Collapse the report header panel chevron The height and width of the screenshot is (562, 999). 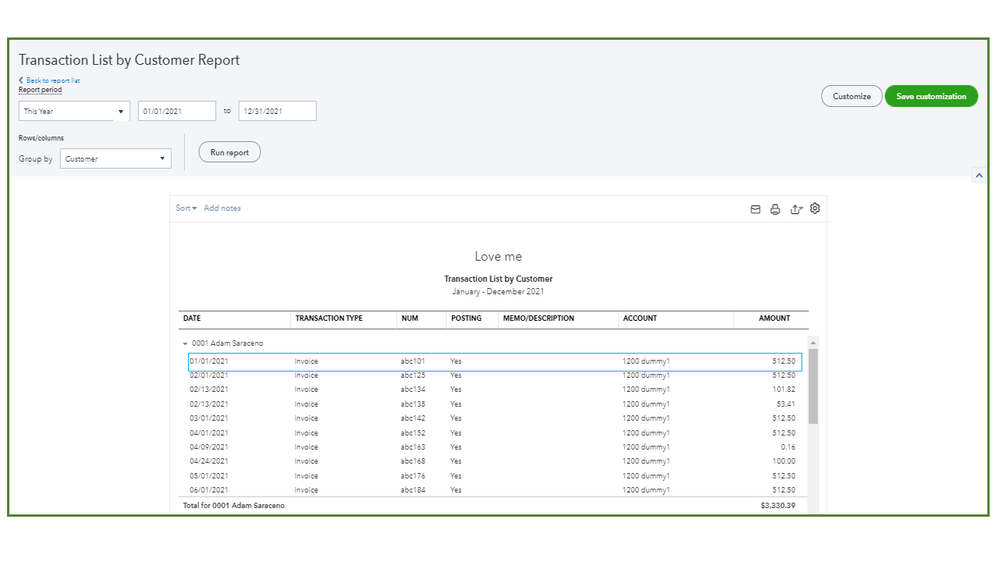tap(978, 175)
